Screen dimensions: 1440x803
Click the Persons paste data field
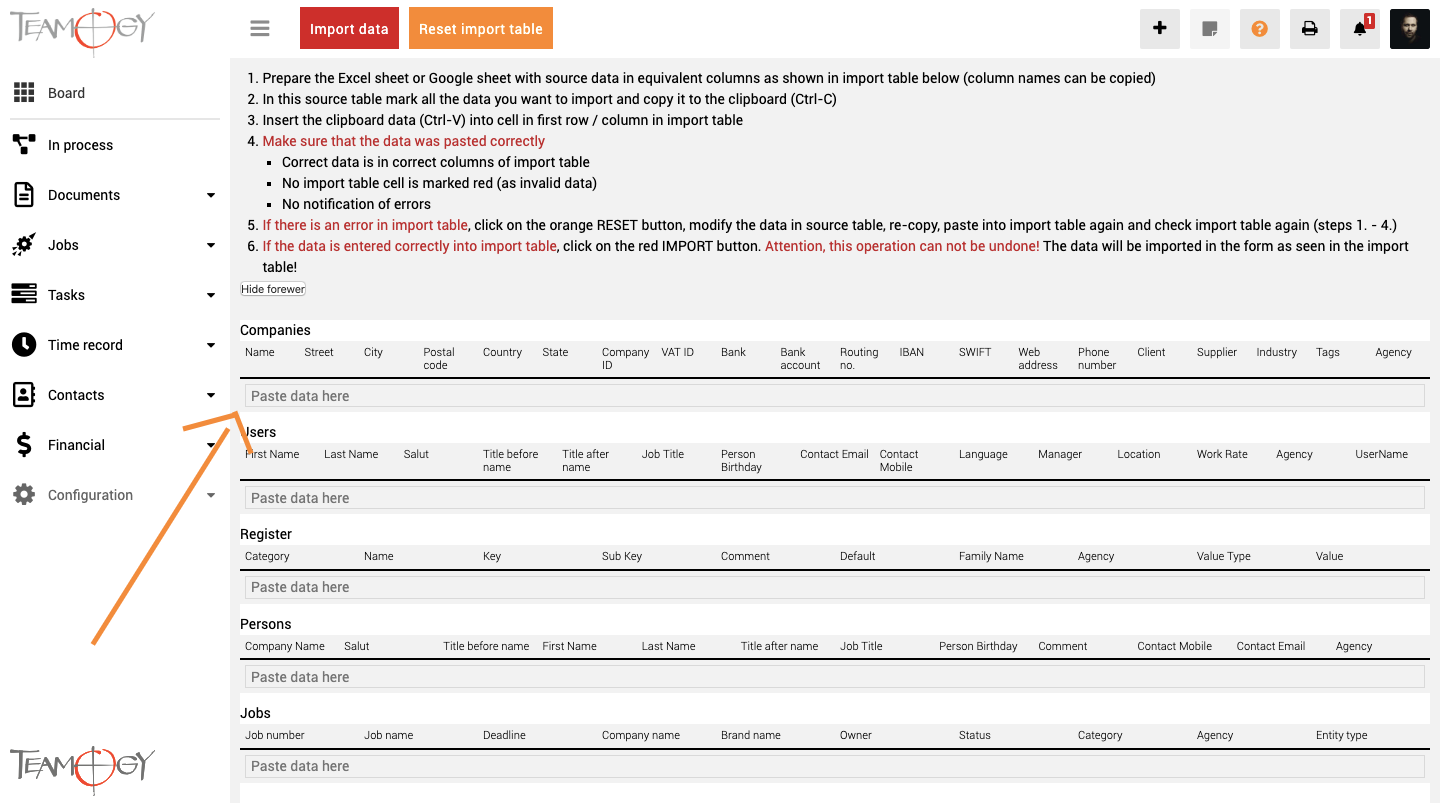834,677
